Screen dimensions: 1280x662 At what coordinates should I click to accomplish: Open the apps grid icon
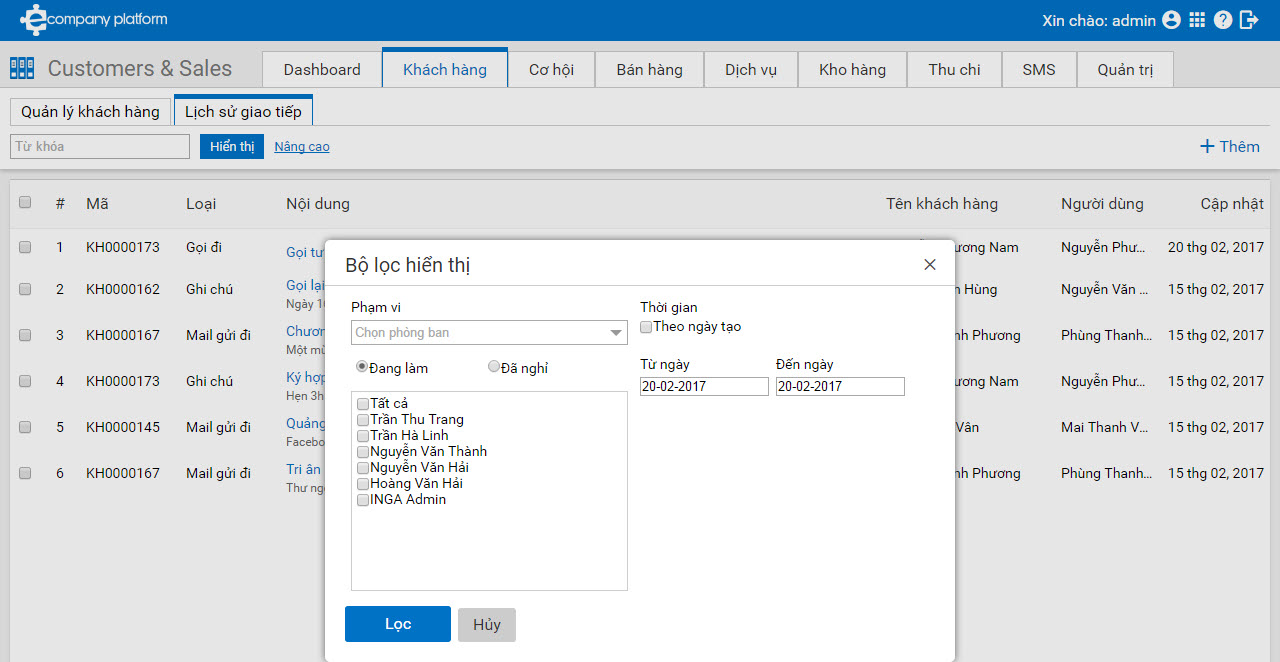click(x=1197, y=20)
